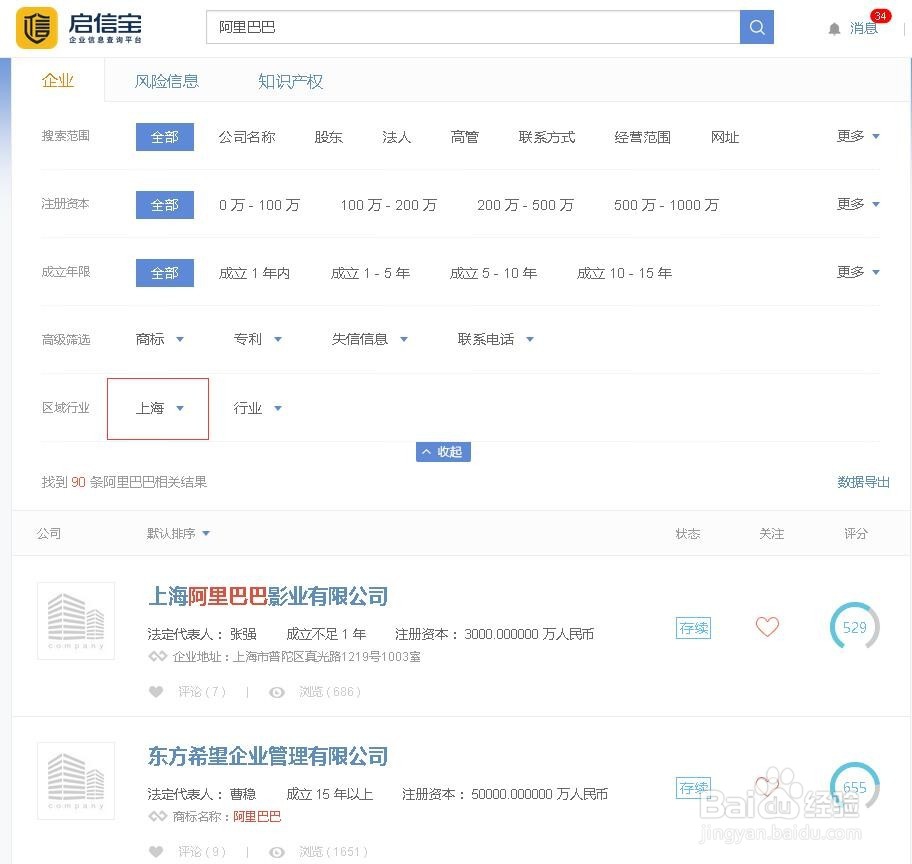Viewport: 912px width, 864px height.
Task: Click the comment icon next to 评论(7)
Action: tap(156, 691)
